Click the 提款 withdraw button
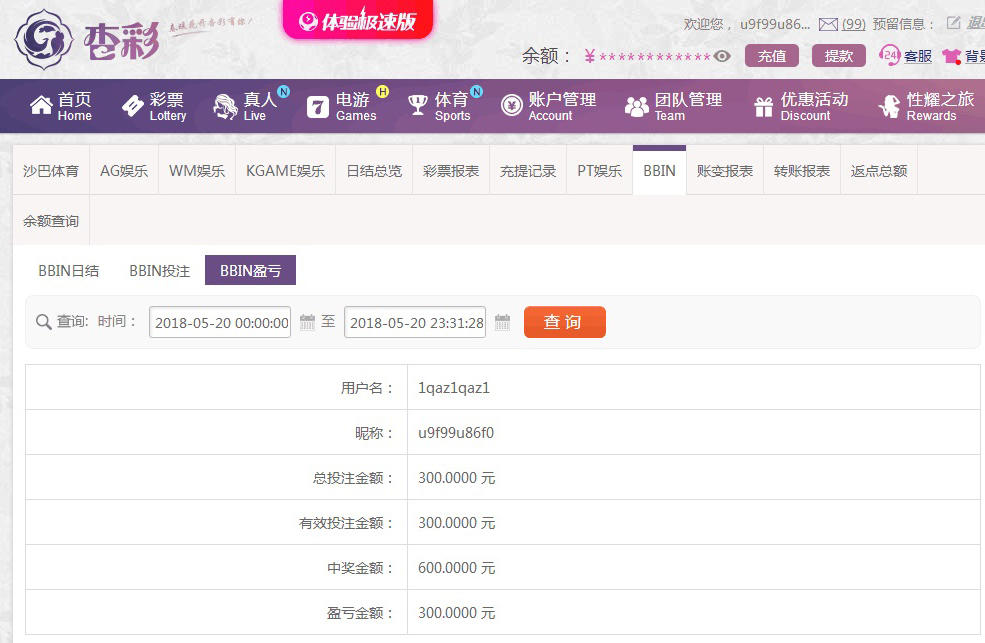Image resolution: width=985 pixels, height=643 pixels. [839, 56]
